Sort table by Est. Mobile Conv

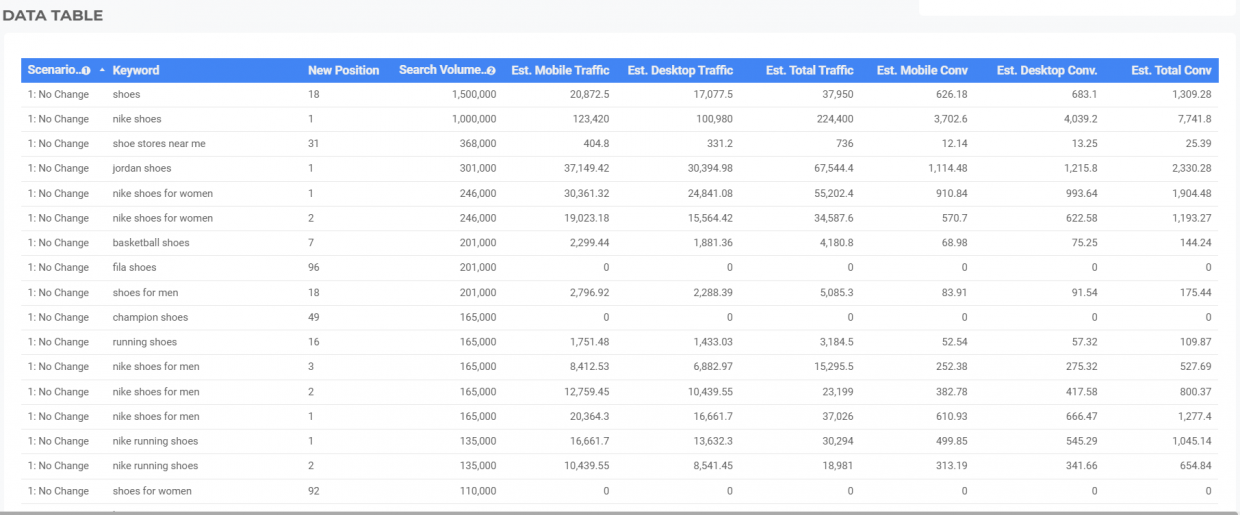point(922,70)
